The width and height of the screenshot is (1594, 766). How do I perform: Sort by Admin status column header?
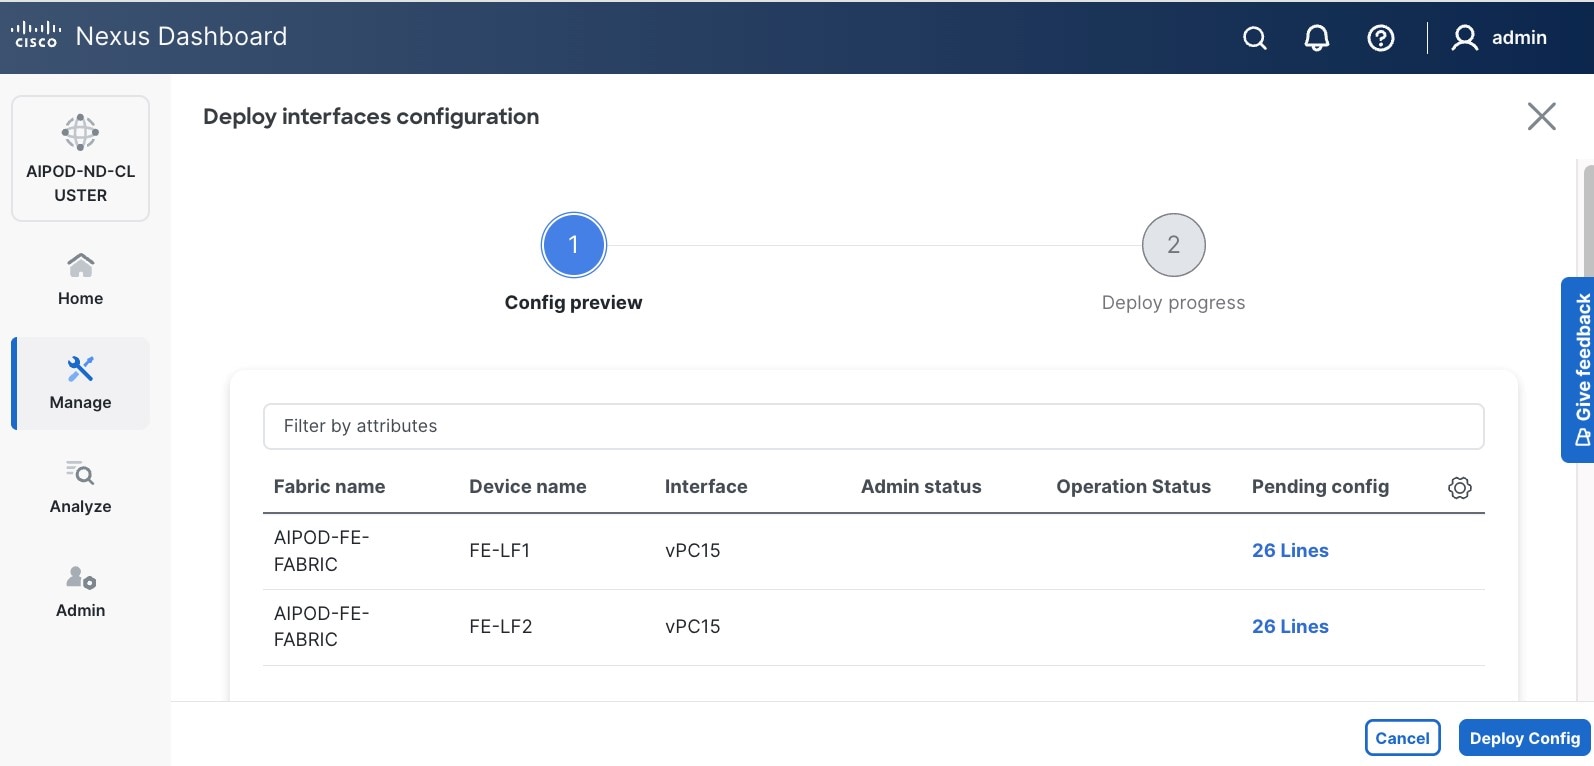click(x=921, y=487)
